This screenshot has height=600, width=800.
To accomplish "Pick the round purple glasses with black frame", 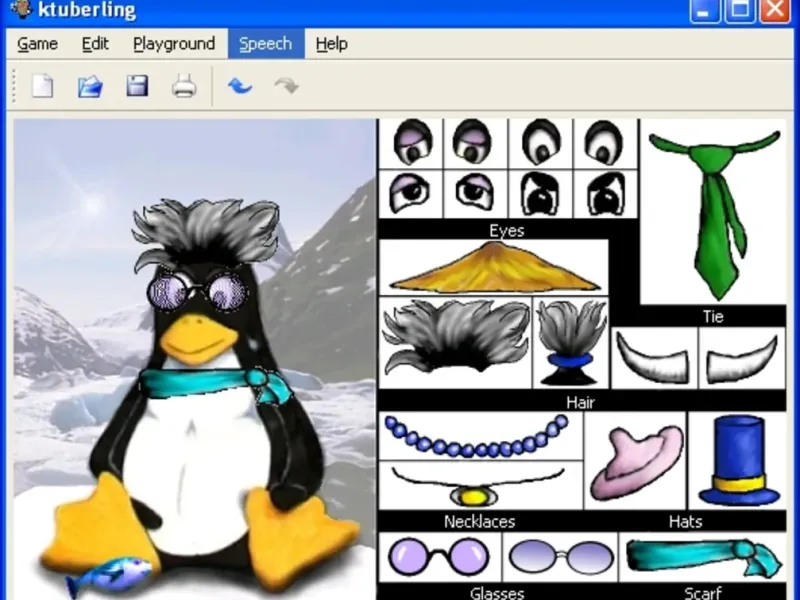I will coord(439,557).
